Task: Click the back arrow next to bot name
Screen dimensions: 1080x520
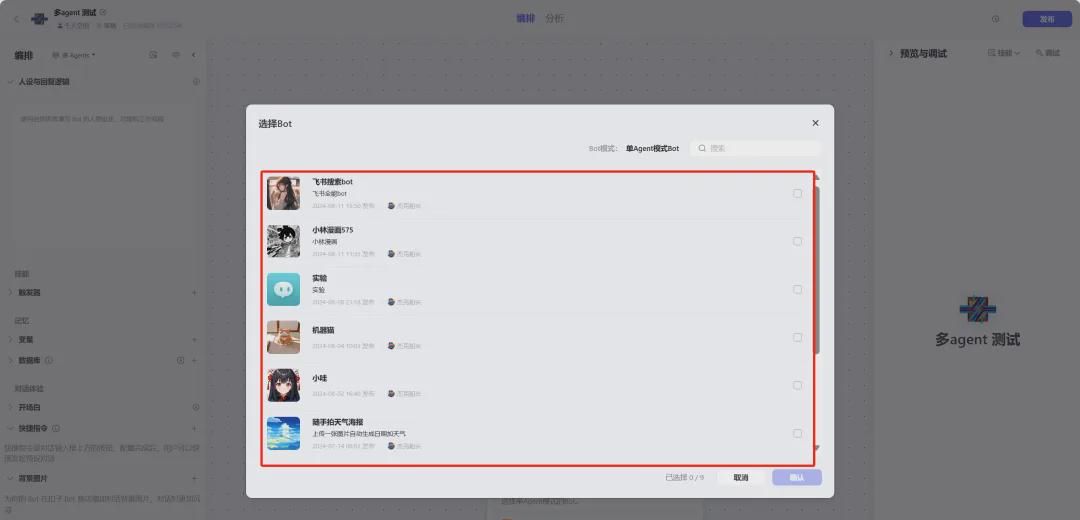Action: point(16,18)
